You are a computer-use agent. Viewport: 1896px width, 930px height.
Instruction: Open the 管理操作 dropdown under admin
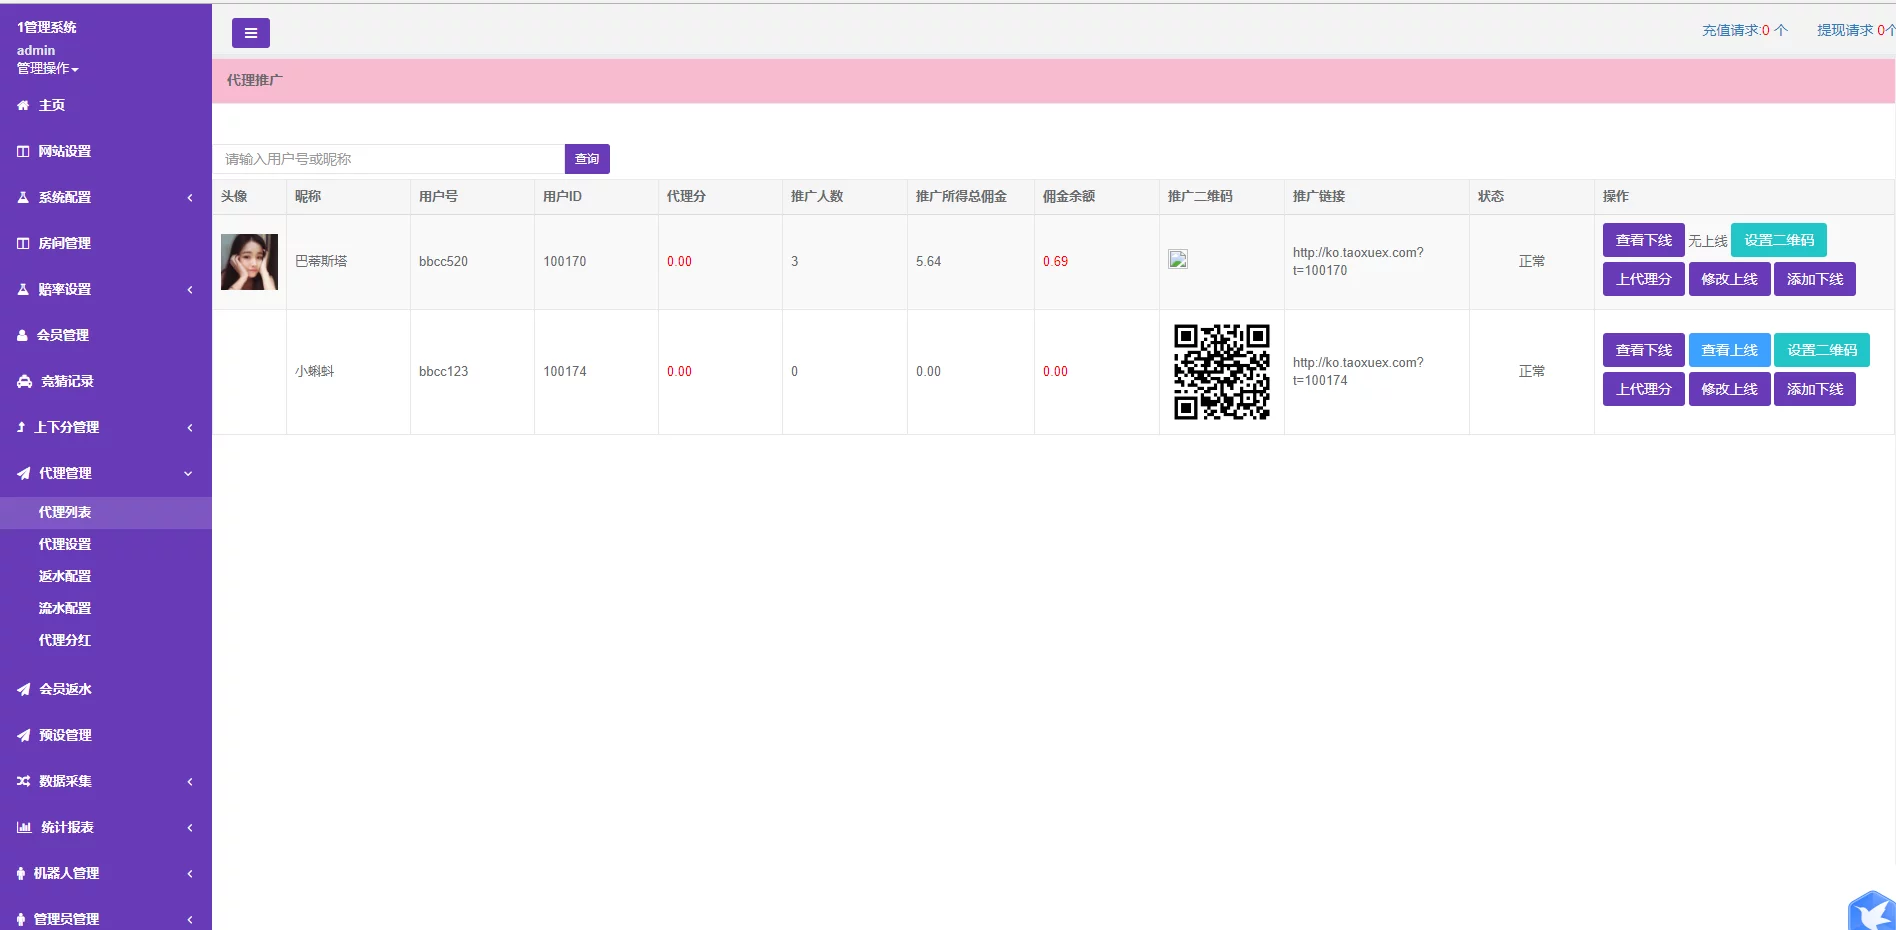[x=47, y=68]
